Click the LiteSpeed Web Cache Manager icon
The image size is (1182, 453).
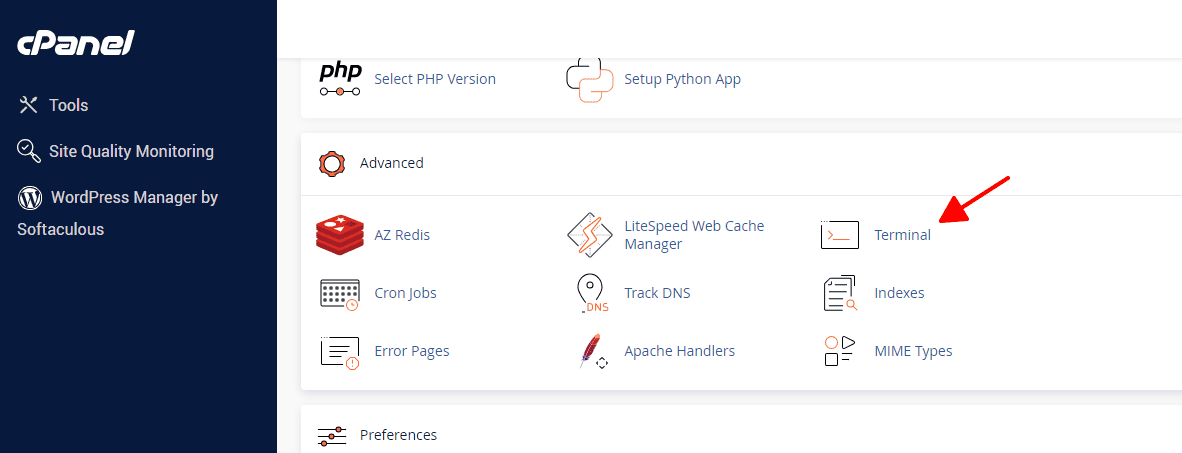click(x=589, y=235)
